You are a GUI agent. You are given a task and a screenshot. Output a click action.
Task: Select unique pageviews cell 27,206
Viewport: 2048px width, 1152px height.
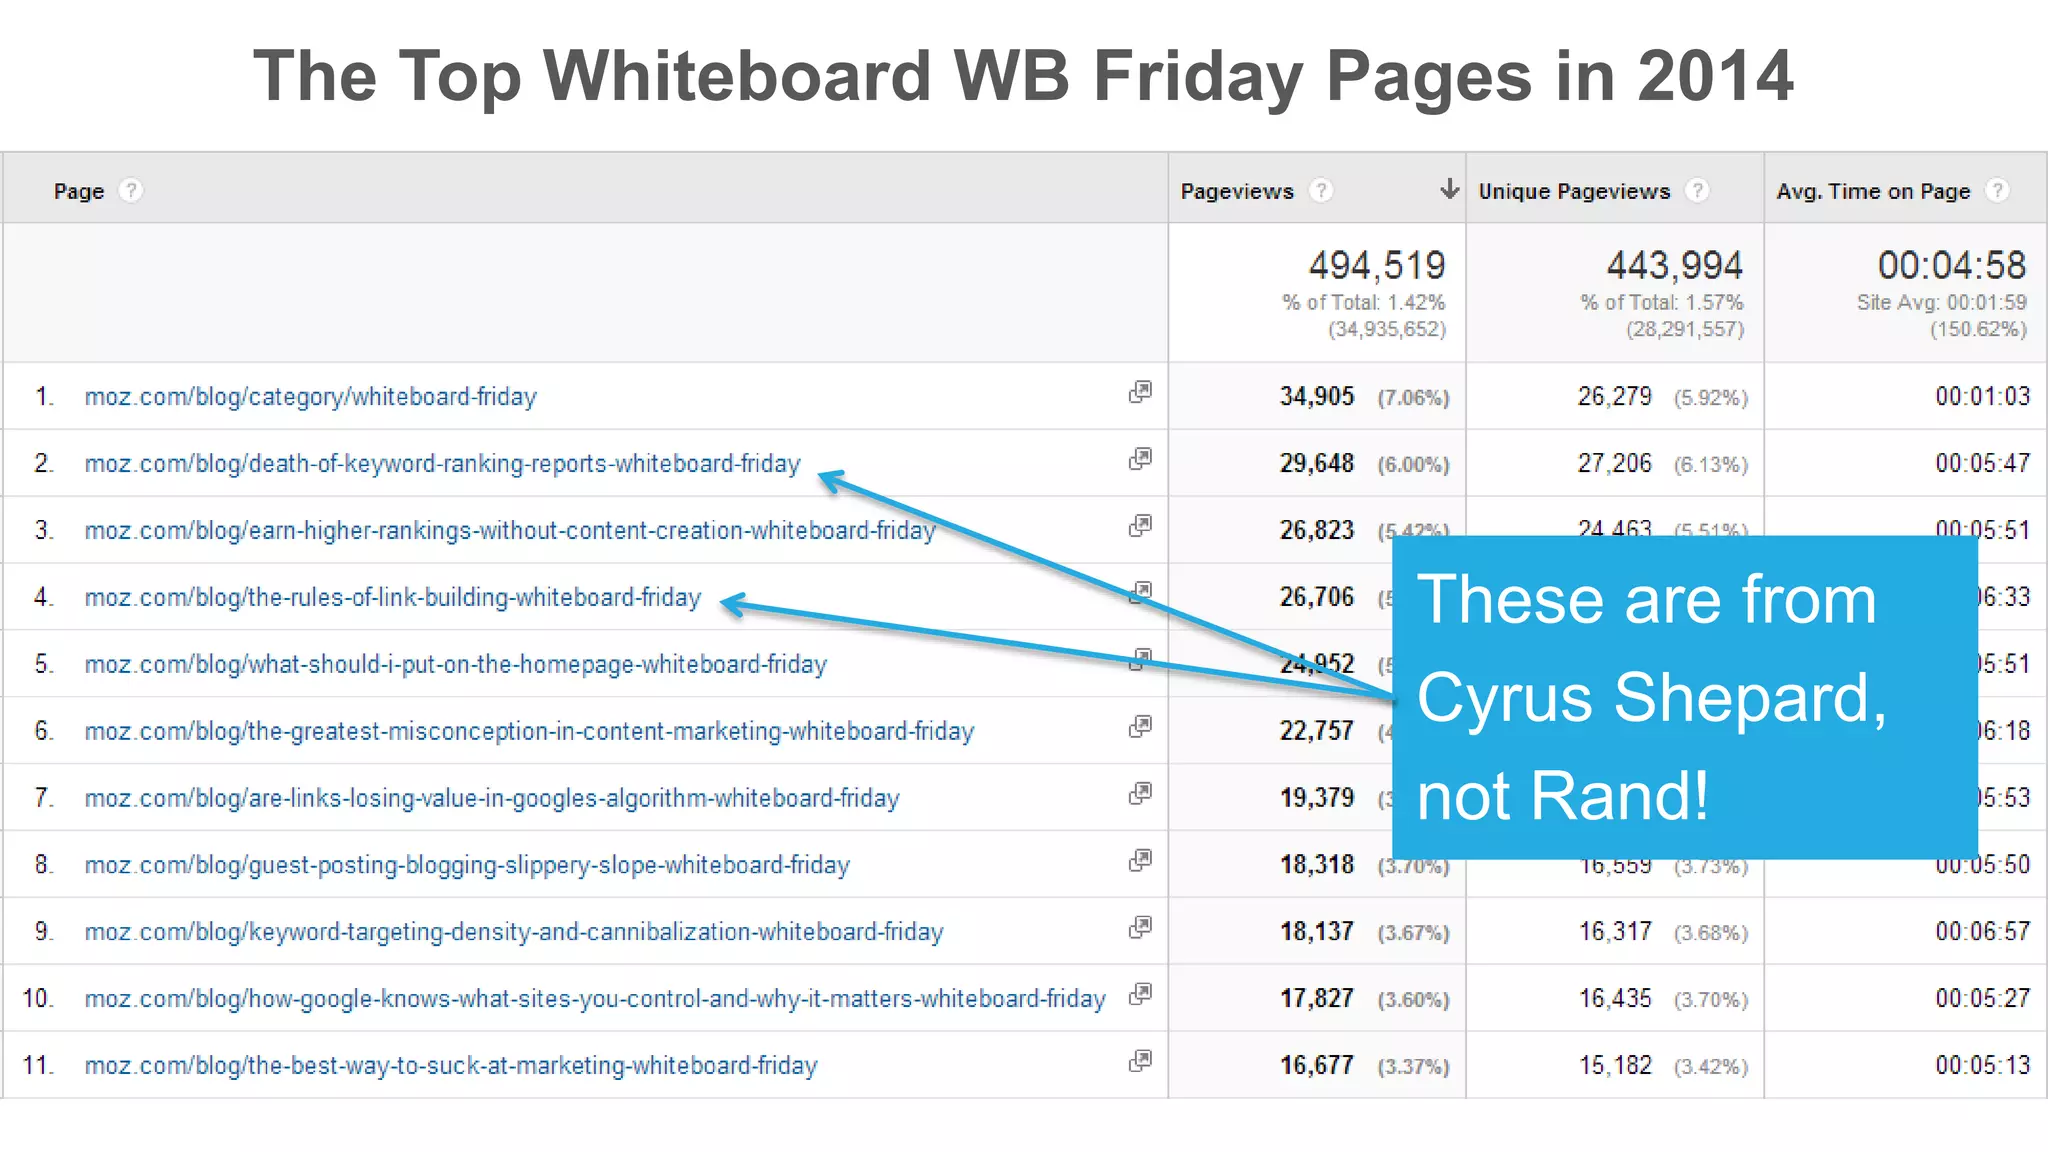point(1615,464)
